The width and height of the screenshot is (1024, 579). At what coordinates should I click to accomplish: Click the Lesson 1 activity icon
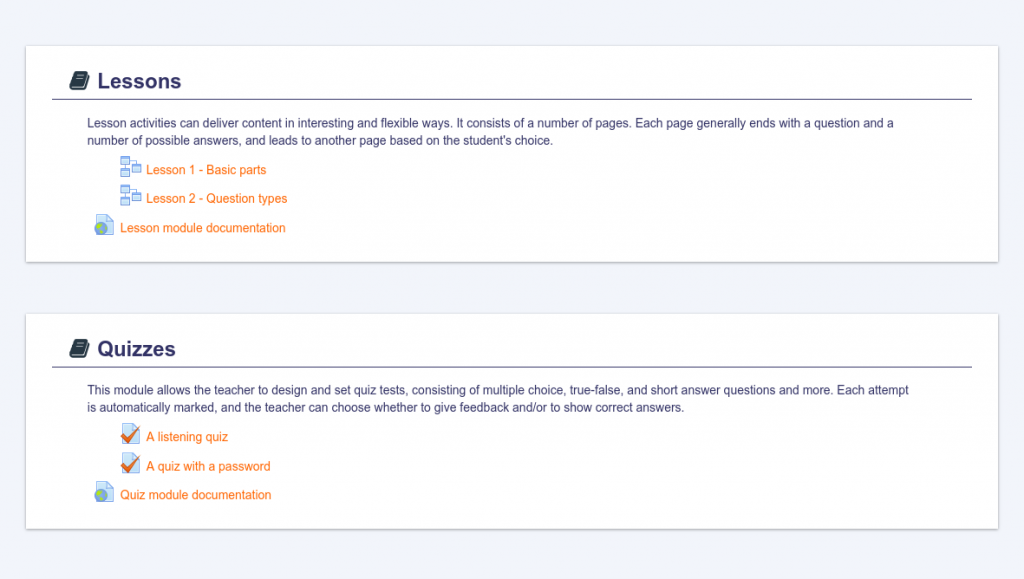[130, 167]
